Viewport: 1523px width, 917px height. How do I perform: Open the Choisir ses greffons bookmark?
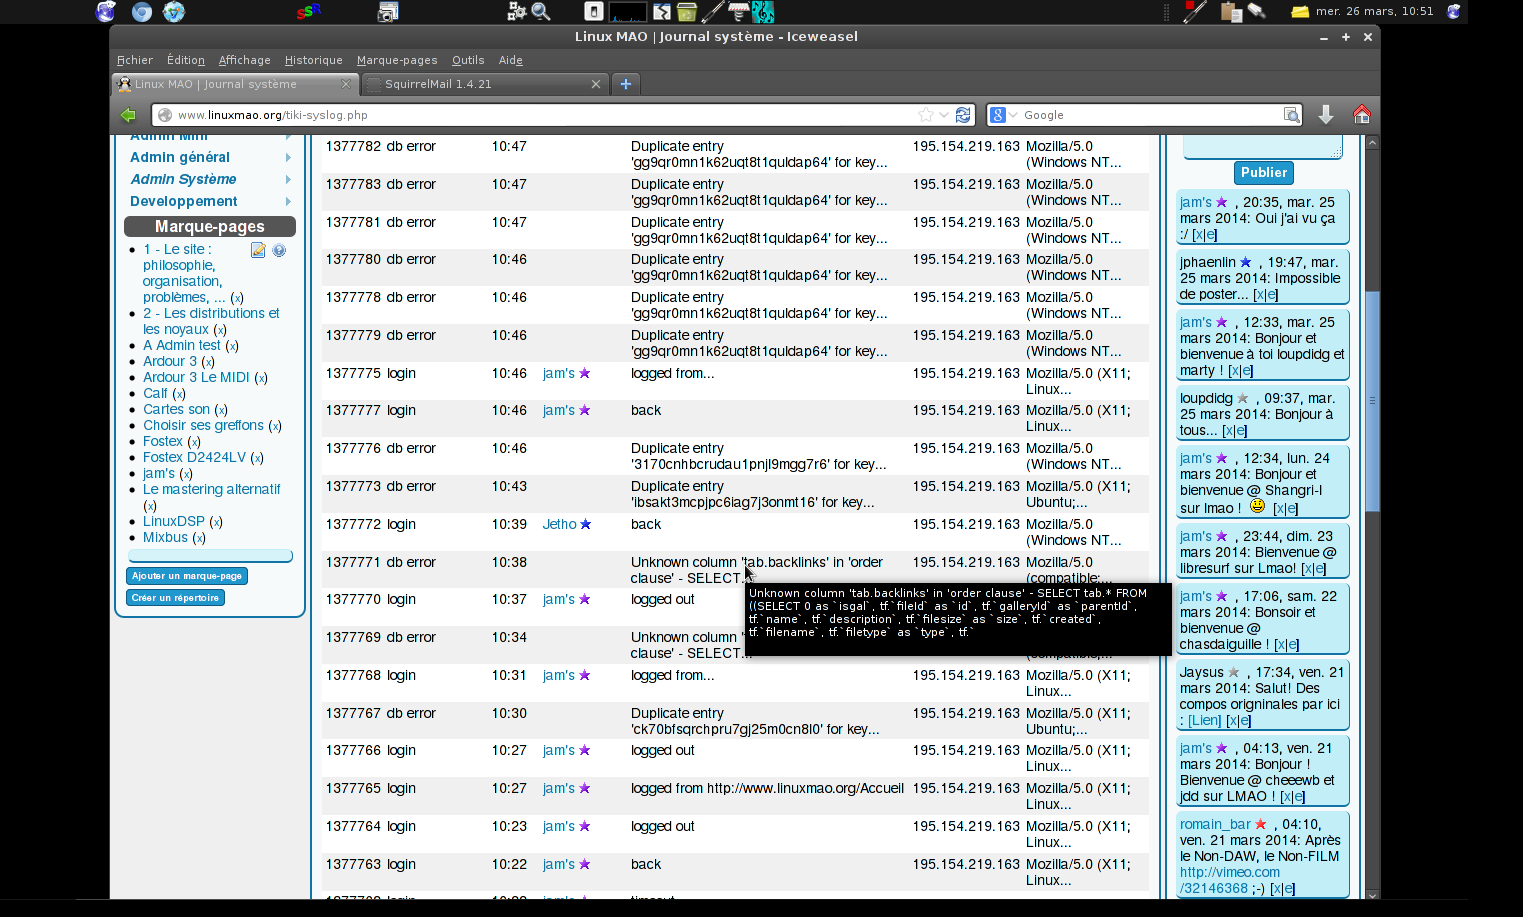point(203,425)
